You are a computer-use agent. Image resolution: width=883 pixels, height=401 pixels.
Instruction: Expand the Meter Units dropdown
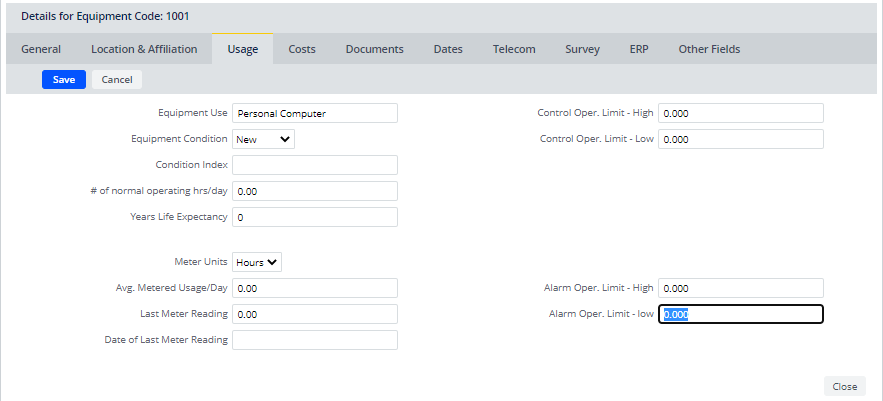257,262
